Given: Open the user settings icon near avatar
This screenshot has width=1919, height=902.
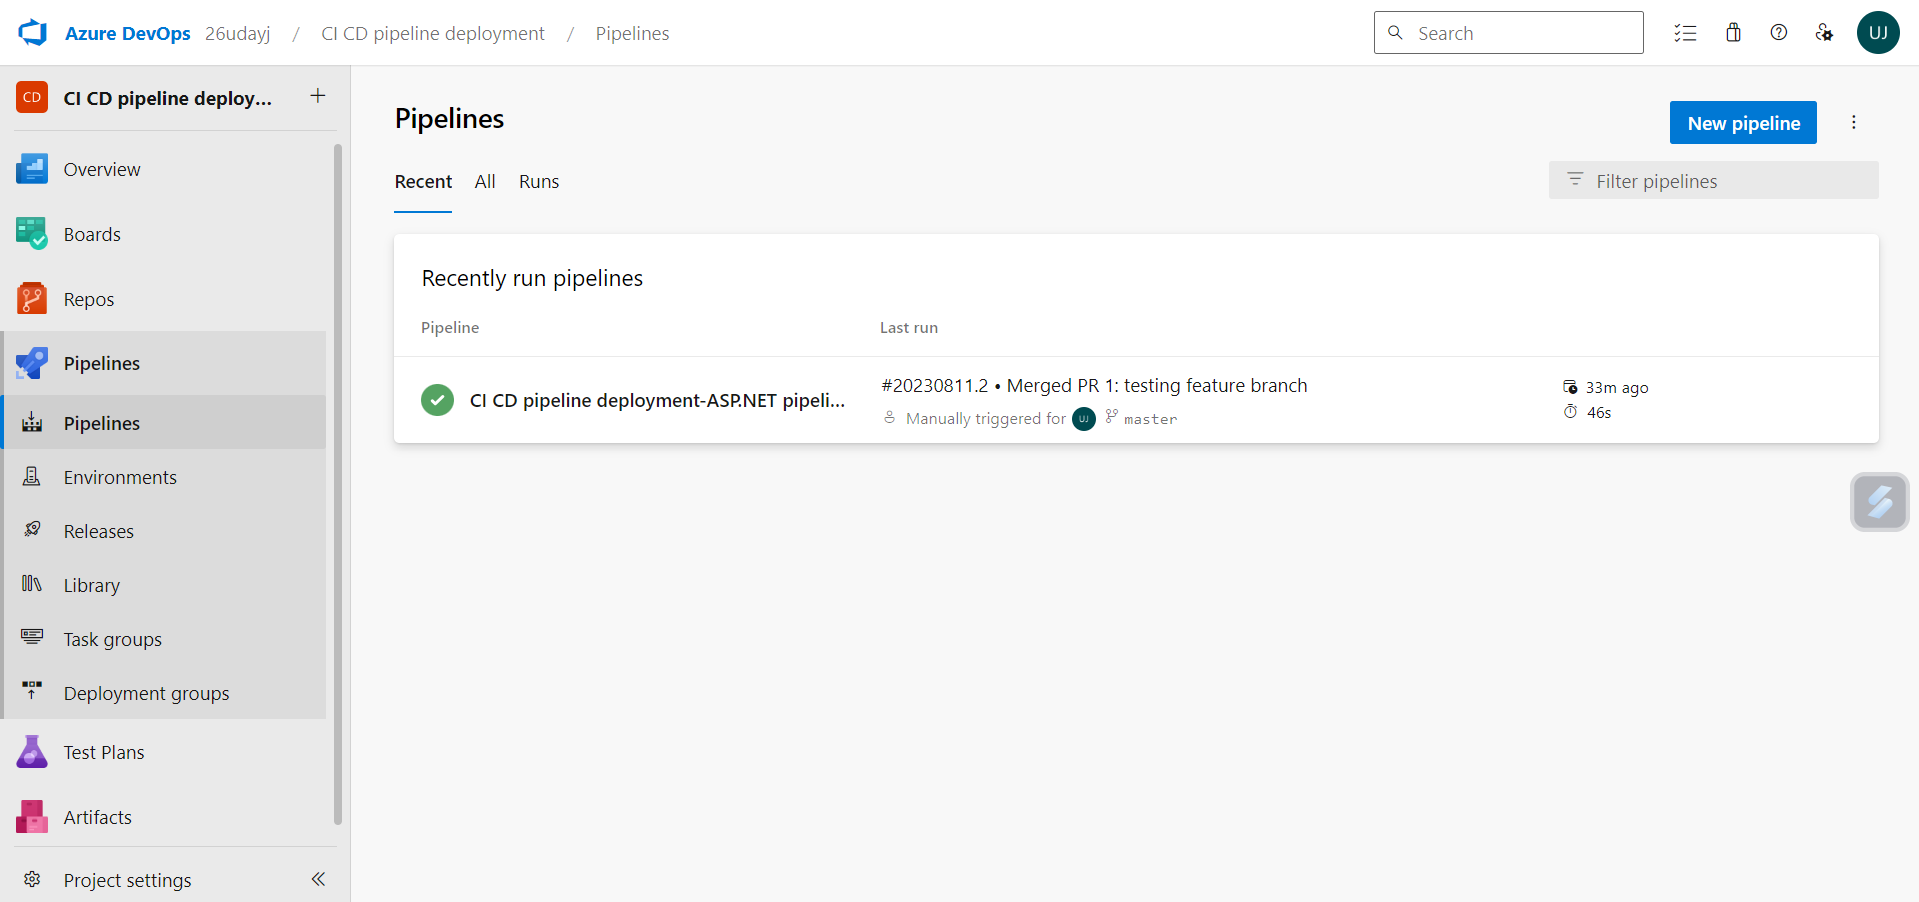Looking at the screenshot, I should pos(1824,32).
